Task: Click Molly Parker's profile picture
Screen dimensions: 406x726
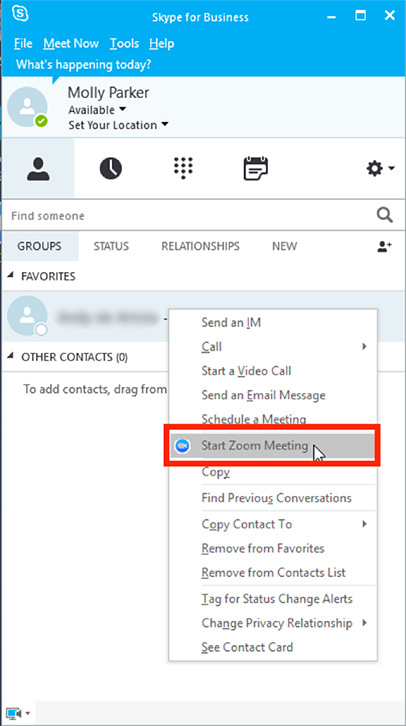Action: coord(27,107)
